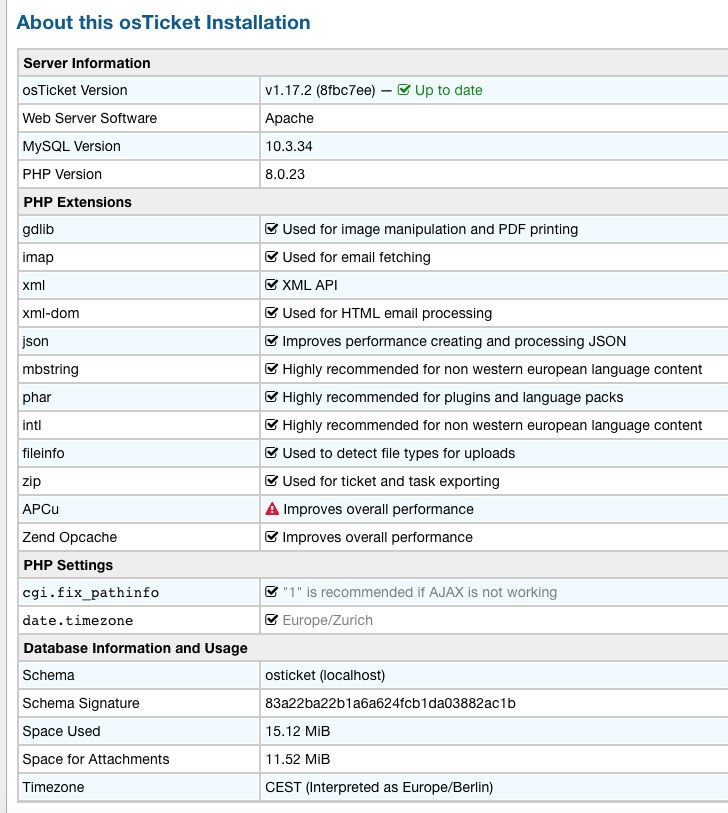Click the PHP Extensions section header

[x=77, y=202]
